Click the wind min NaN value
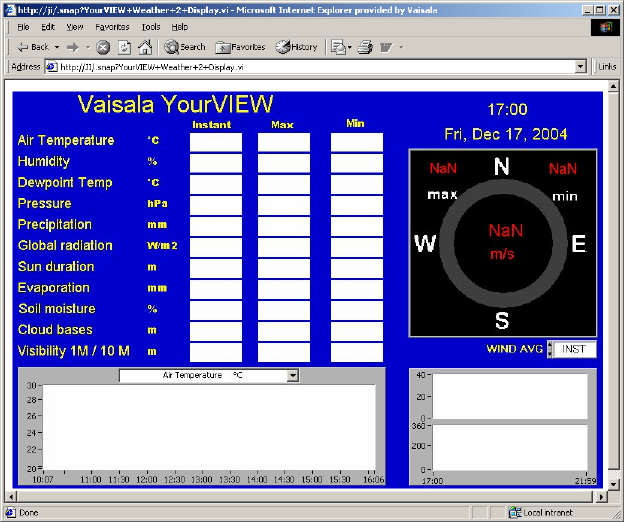The height and width of the screenshot is (522, 624). pos(563,169)
